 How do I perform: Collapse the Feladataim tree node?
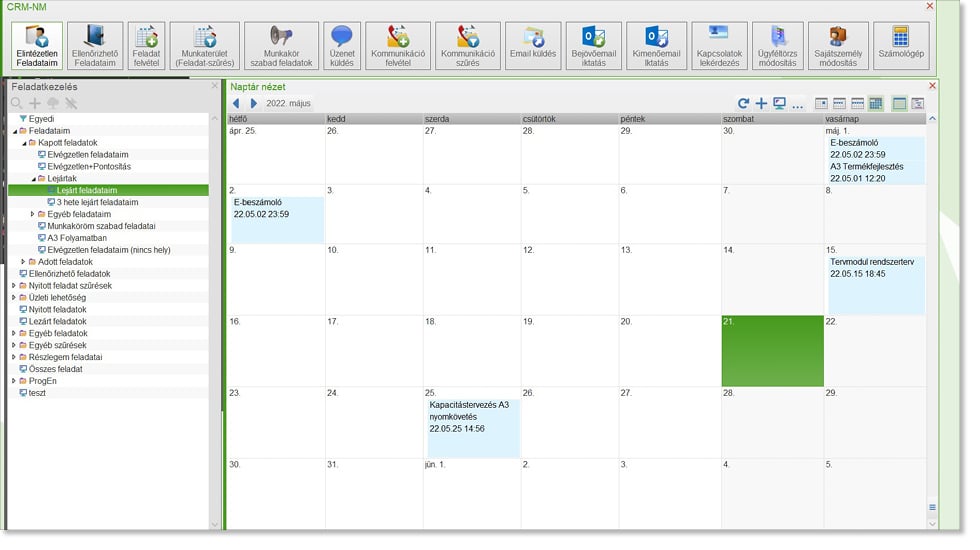[14, 131]
